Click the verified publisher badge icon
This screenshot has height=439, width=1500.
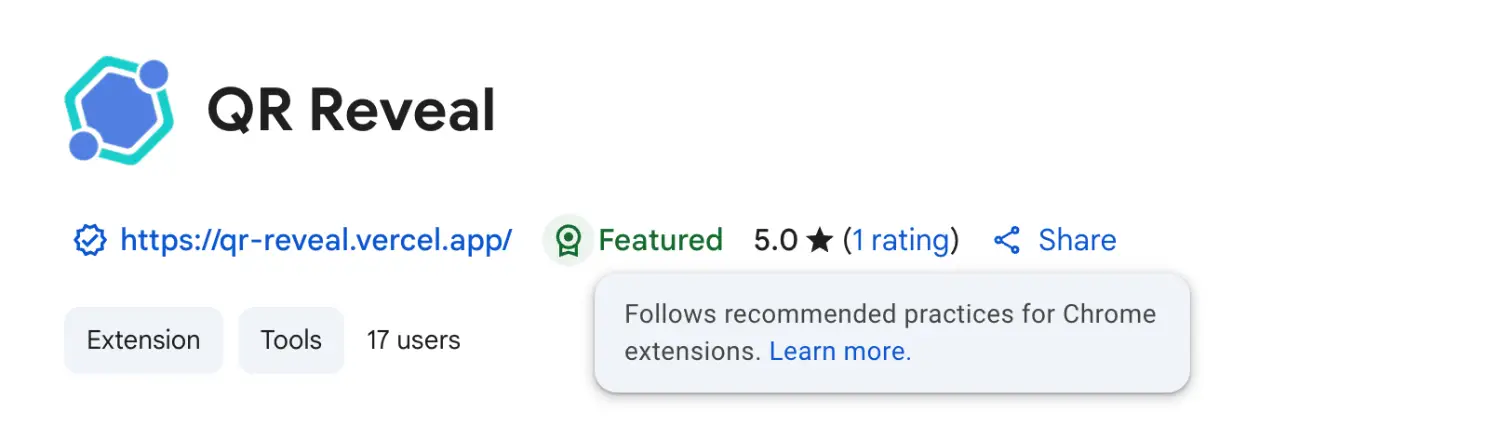pos(90,240)
